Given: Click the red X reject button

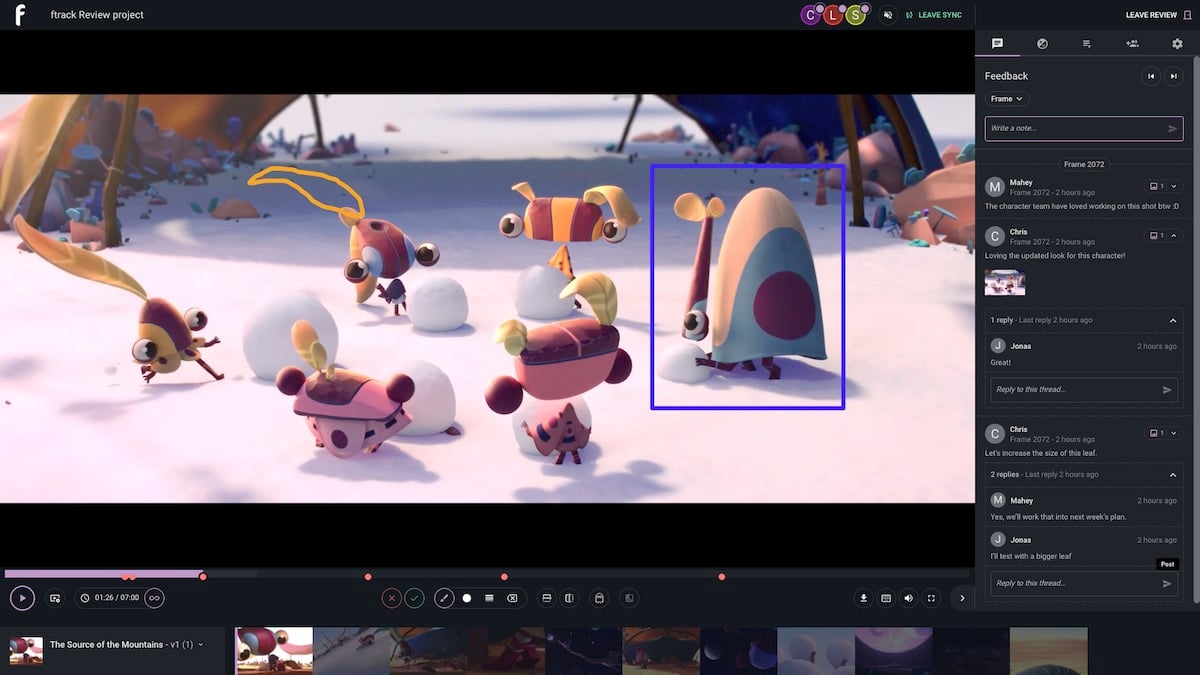Looking at the screenshot, I should [x=391, y=598].
